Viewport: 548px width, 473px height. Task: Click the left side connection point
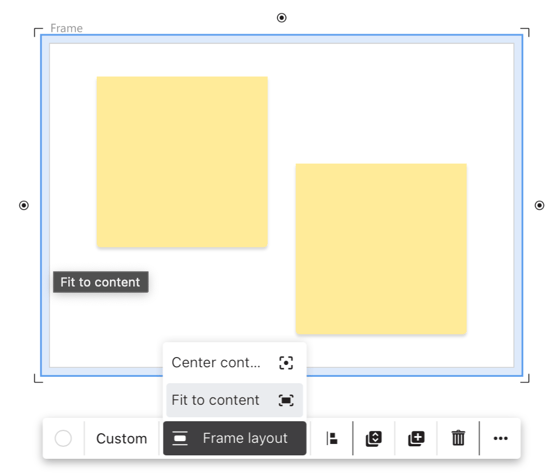point(24,205)
